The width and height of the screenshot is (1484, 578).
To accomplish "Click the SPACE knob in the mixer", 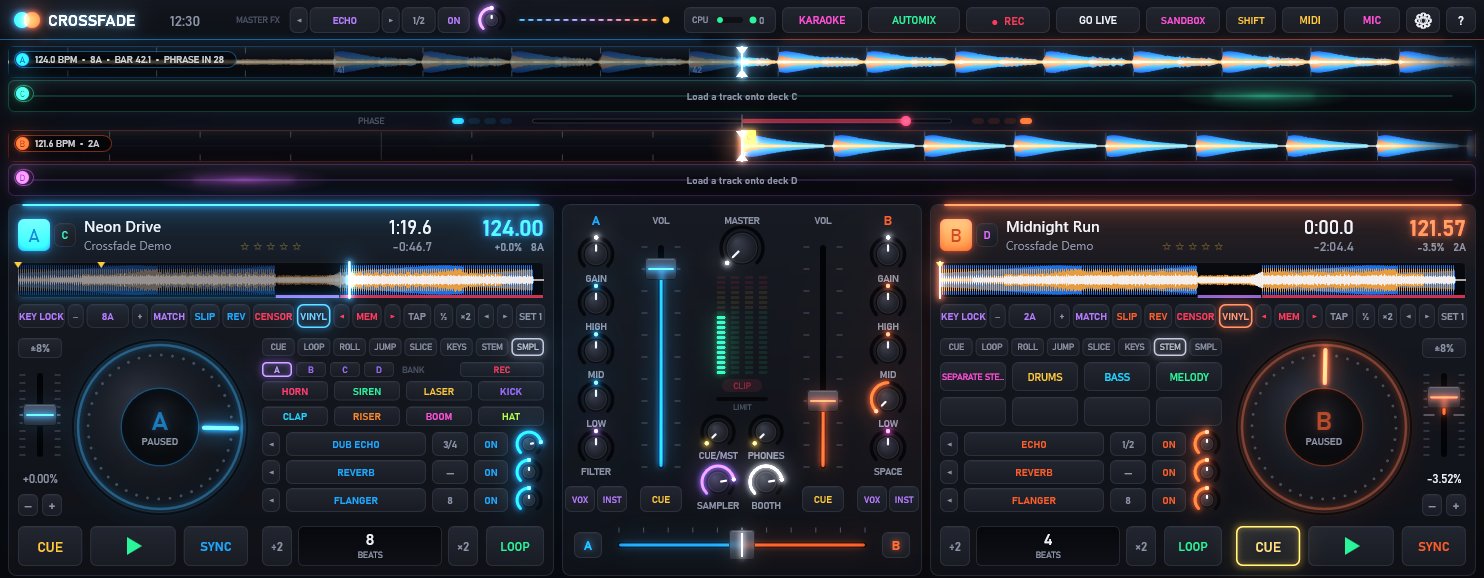I will click(x=887, y=447).
